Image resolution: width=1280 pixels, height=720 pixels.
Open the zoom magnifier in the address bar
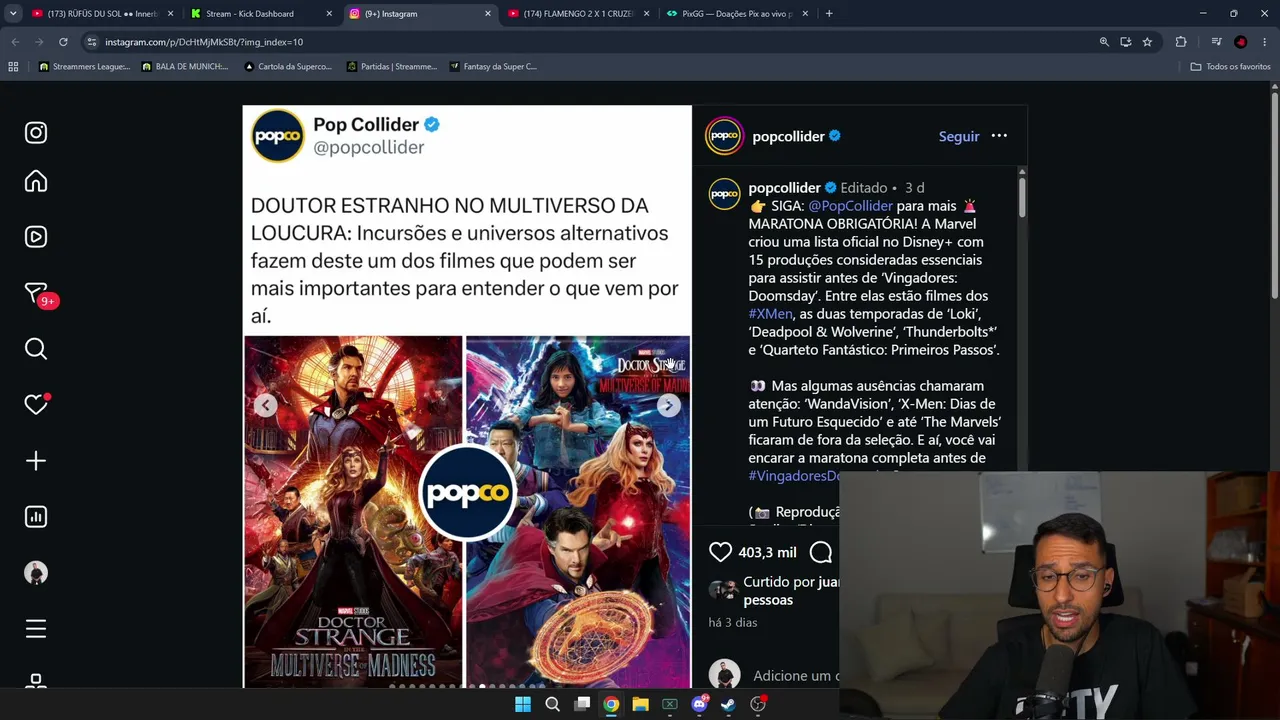1104,42
